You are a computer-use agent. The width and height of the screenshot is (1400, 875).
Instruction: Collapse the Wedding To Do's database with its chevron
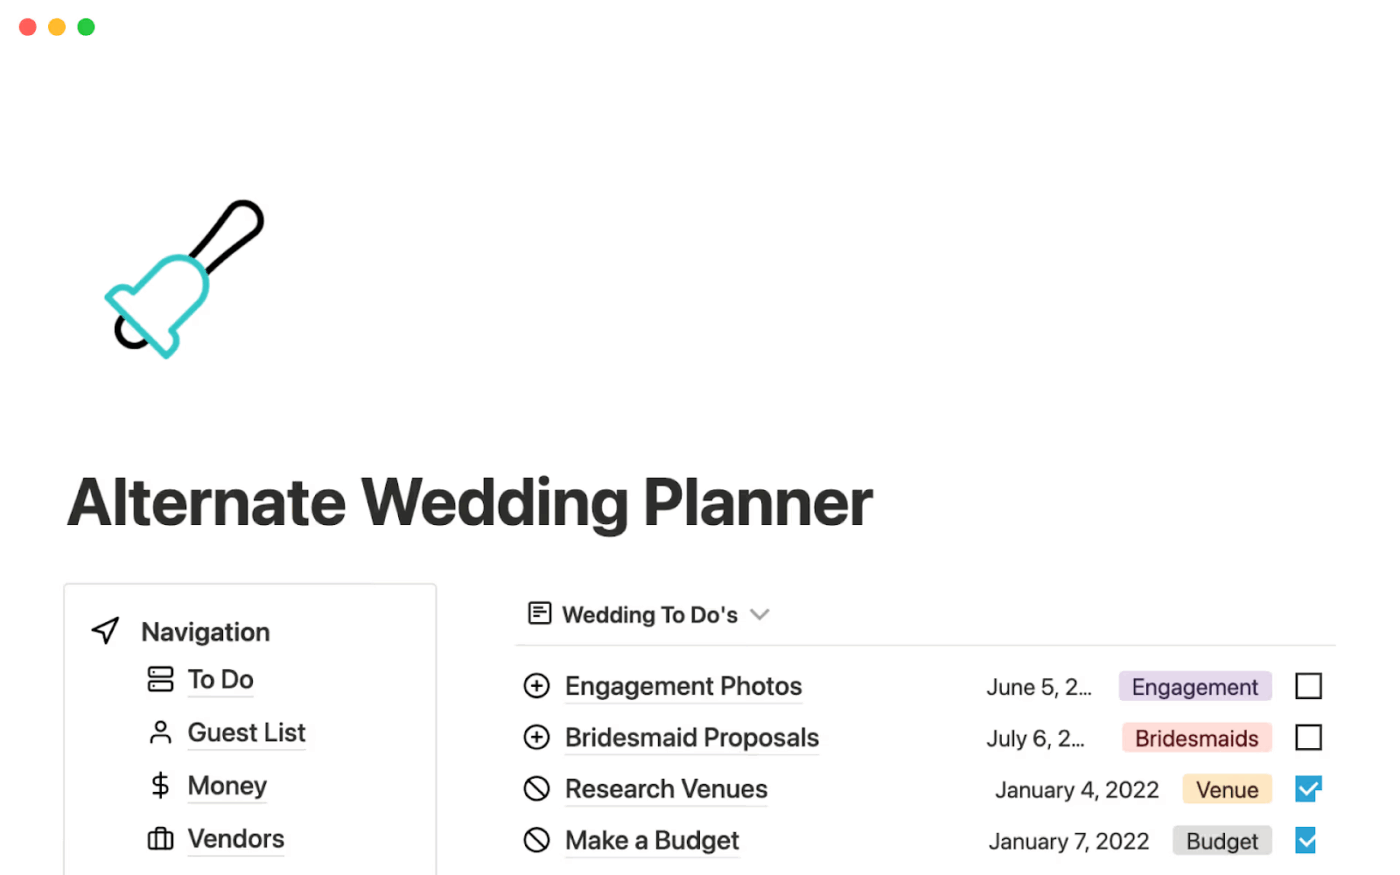[760, 615]
